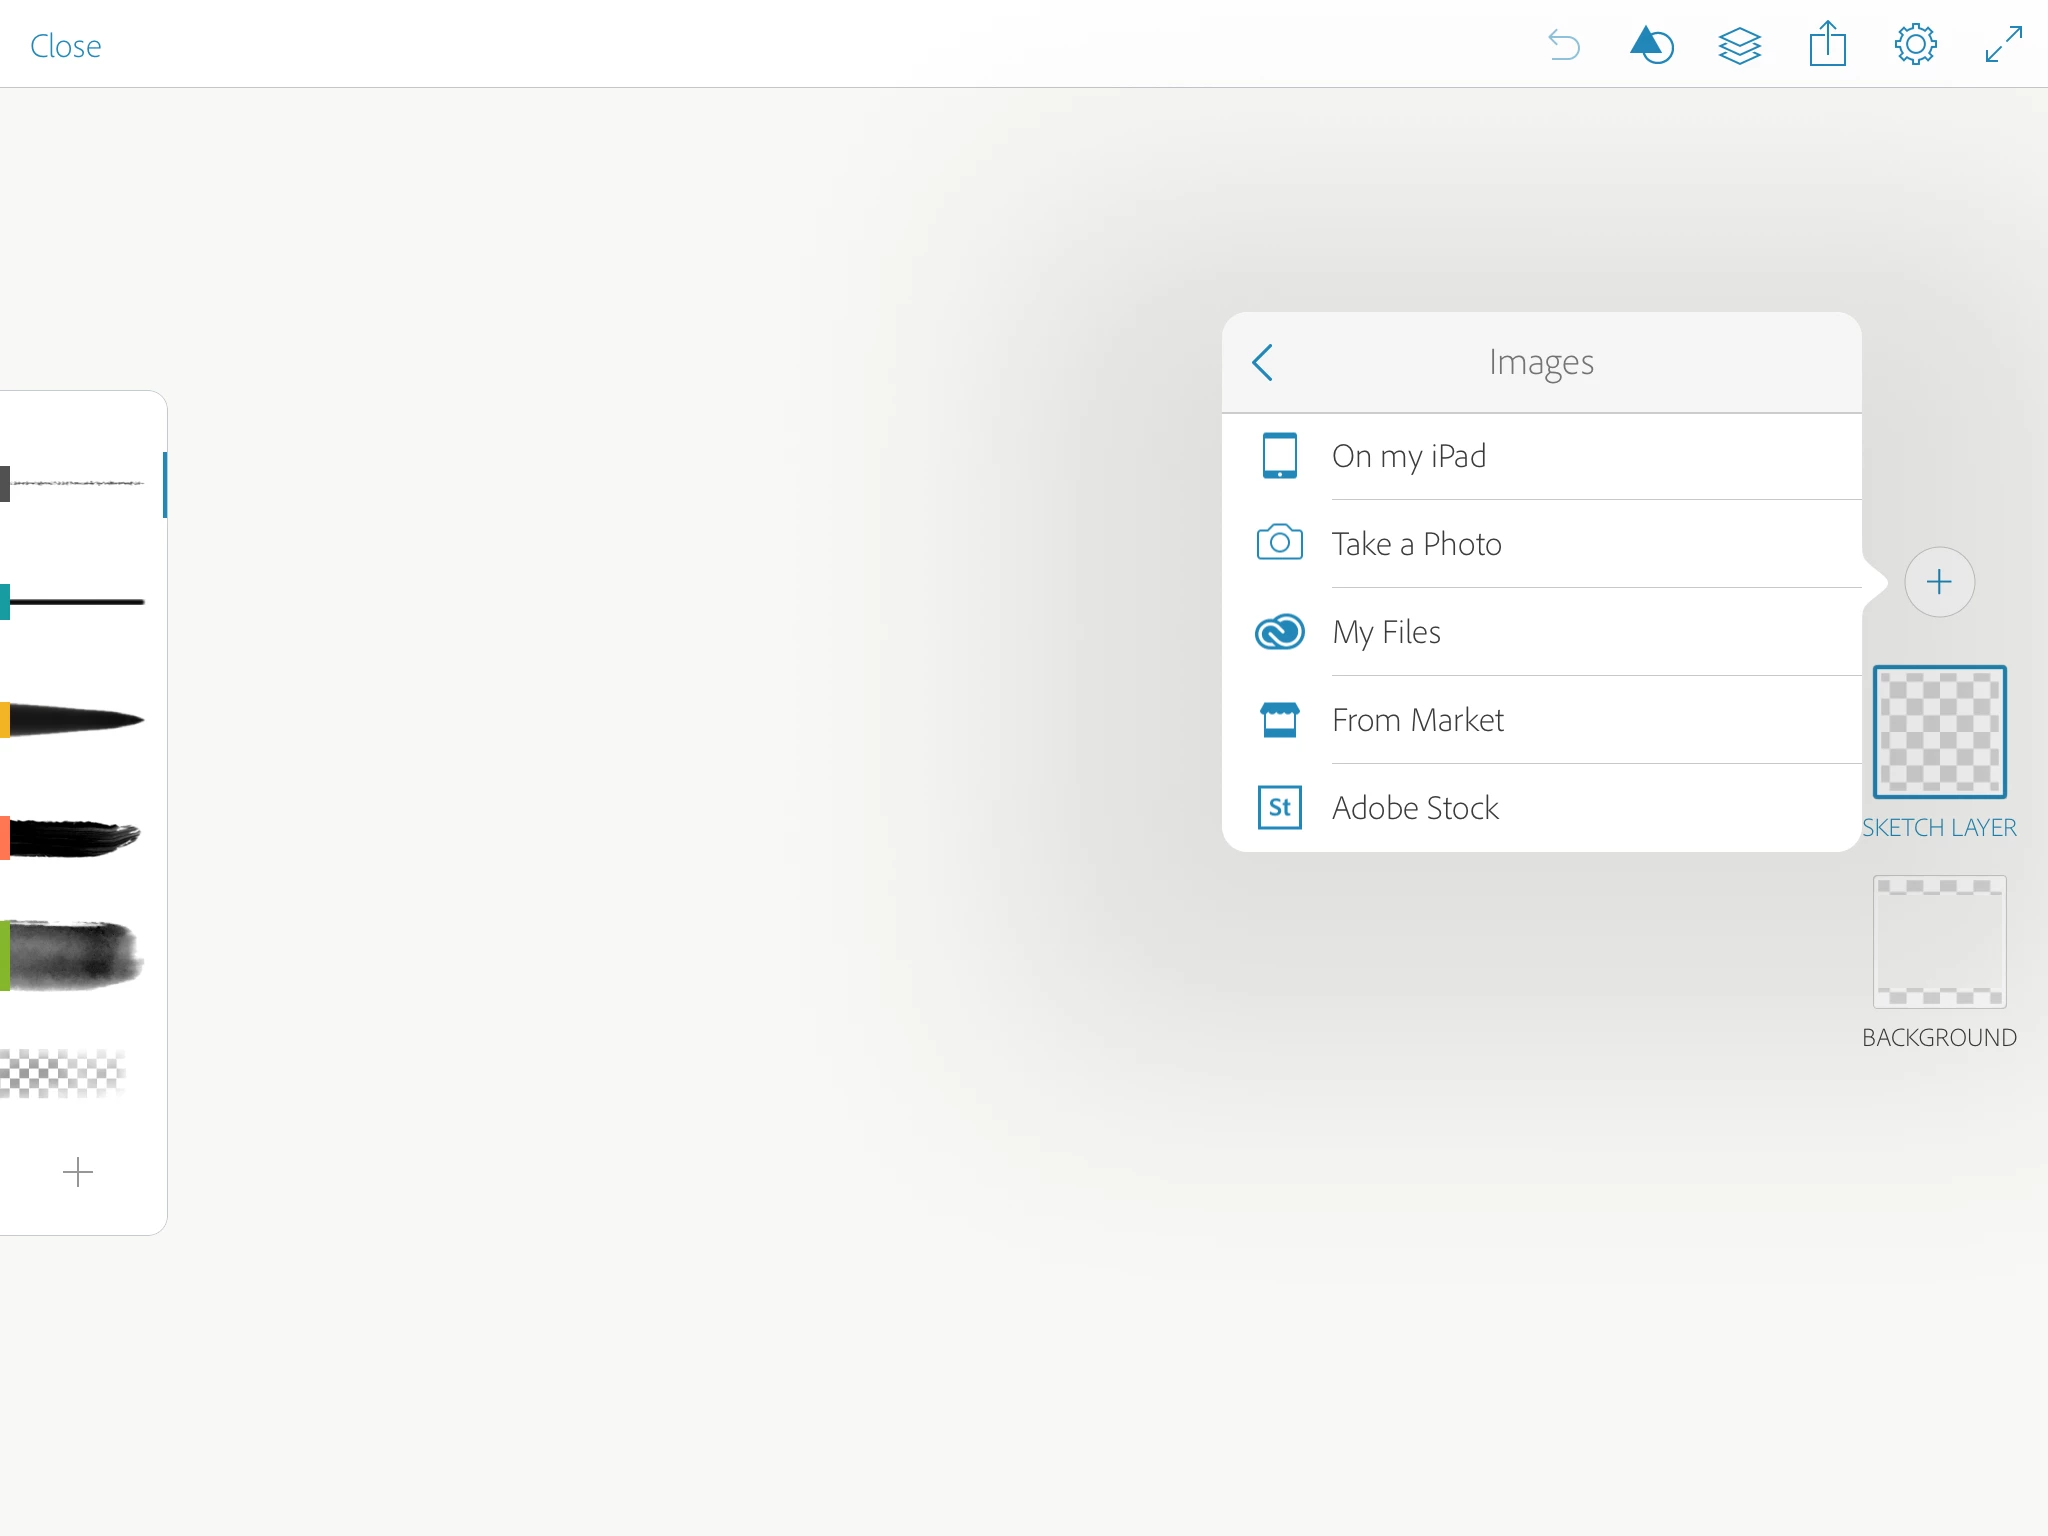Select the Sketch Layer thumbnail

[1939, 732]
